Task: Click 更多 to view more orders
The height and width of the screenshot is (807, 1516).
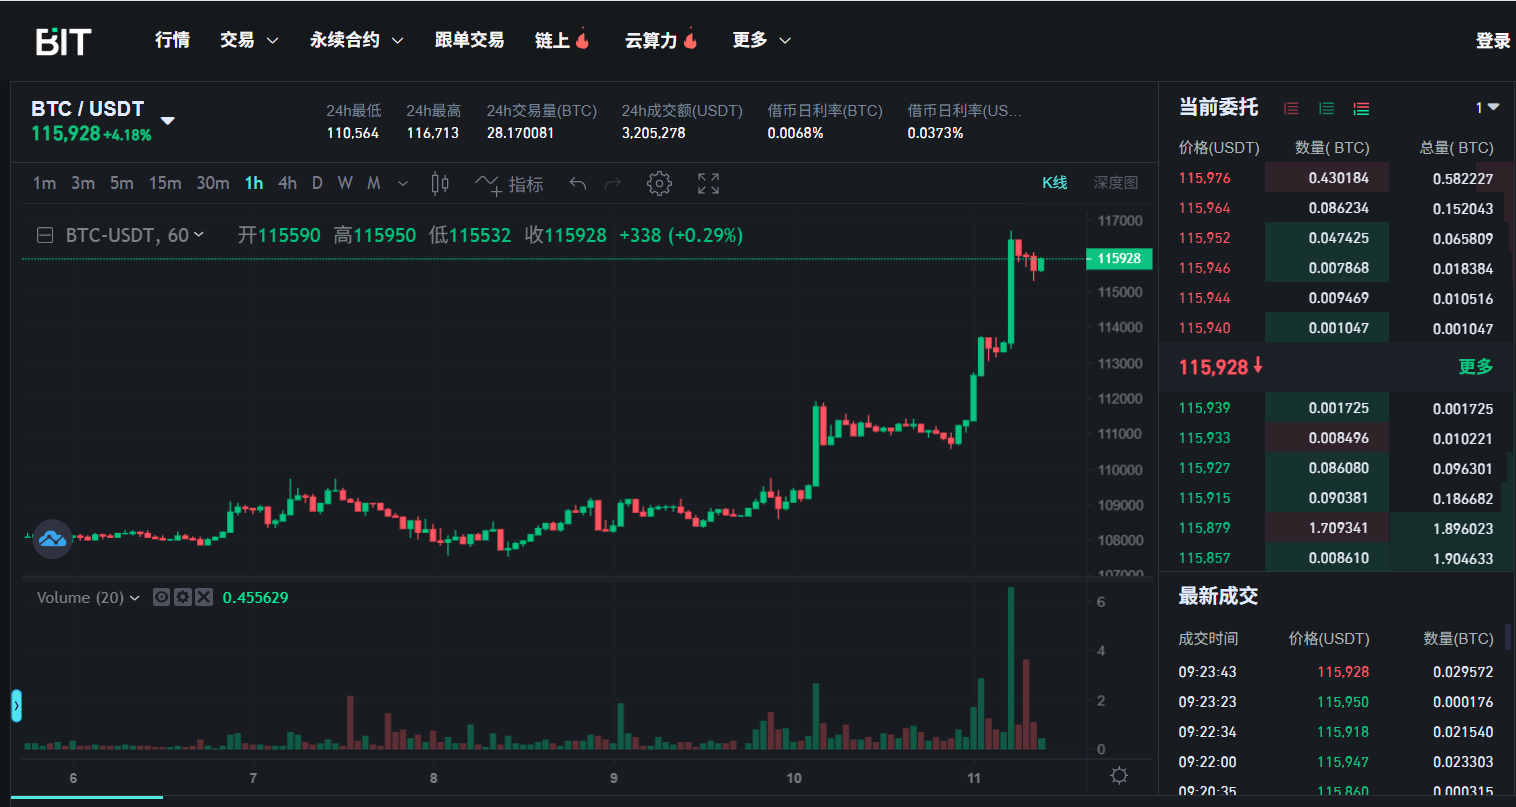Action: [1475, 367]
